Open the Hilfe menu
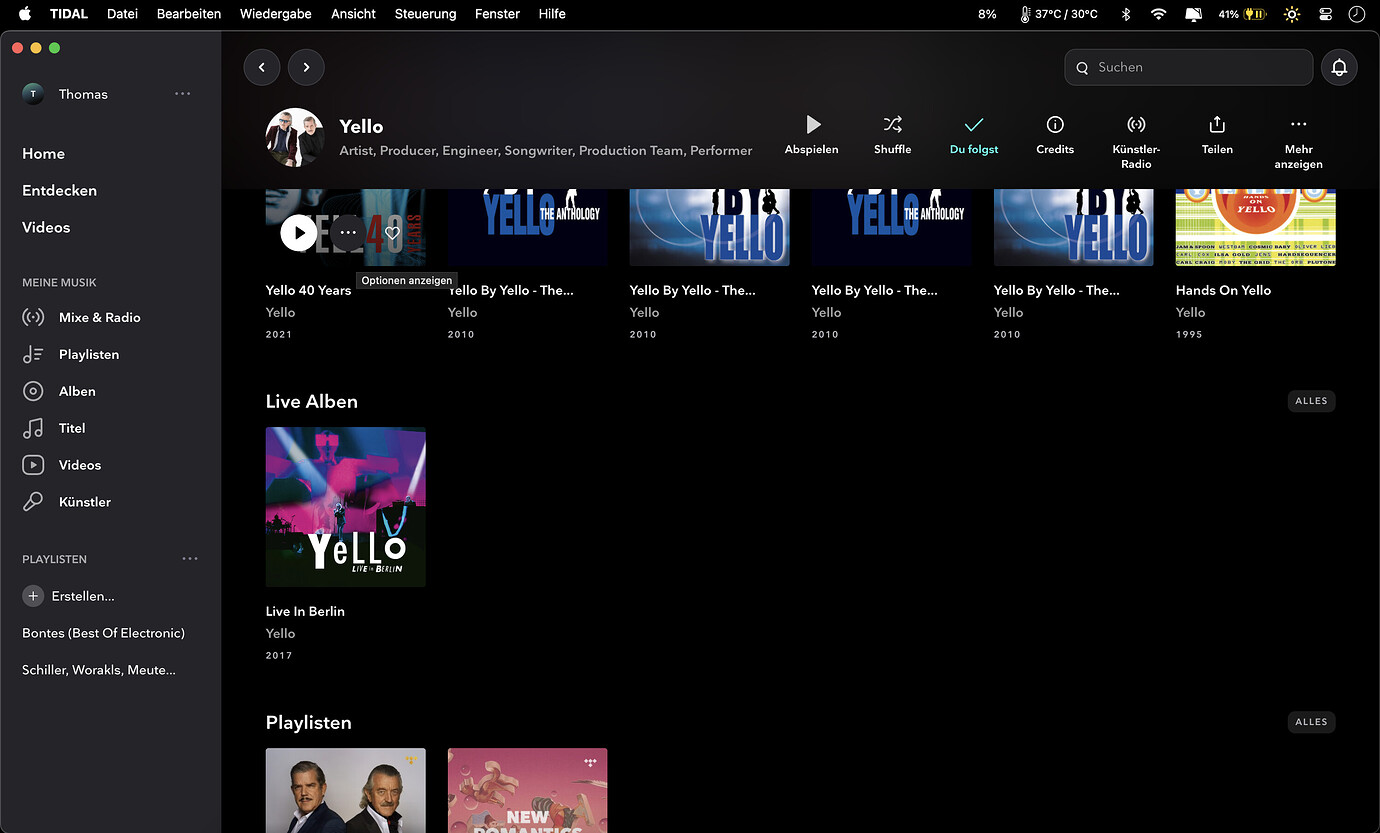The height and width of the screenshot is (833, 1380). click(552, 14)
